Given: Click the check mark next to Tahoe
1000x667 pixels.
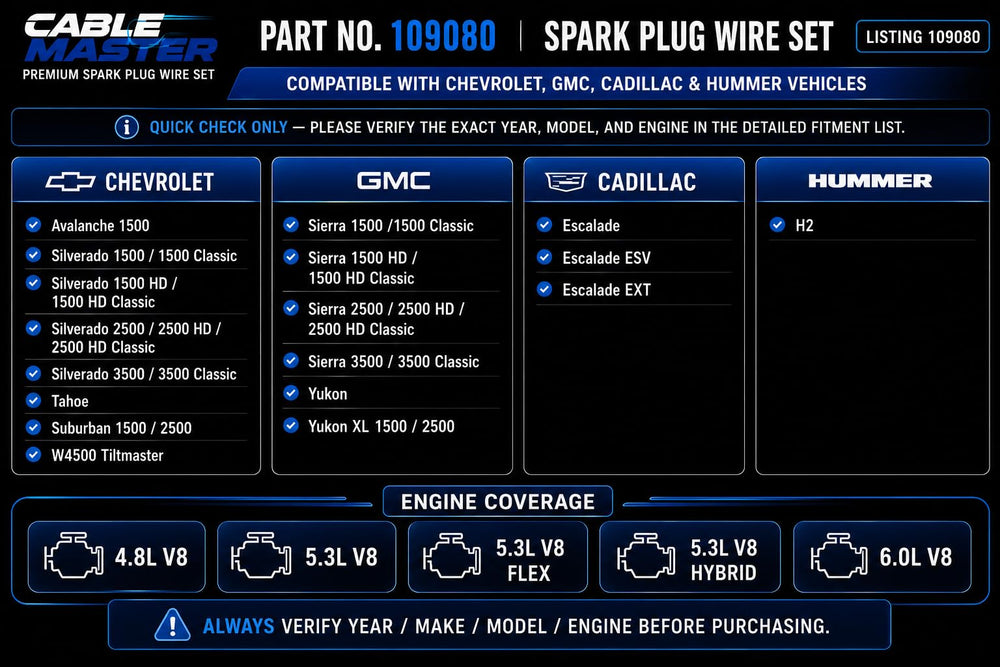Looking at the screenshot, I should tap(33, 400).
